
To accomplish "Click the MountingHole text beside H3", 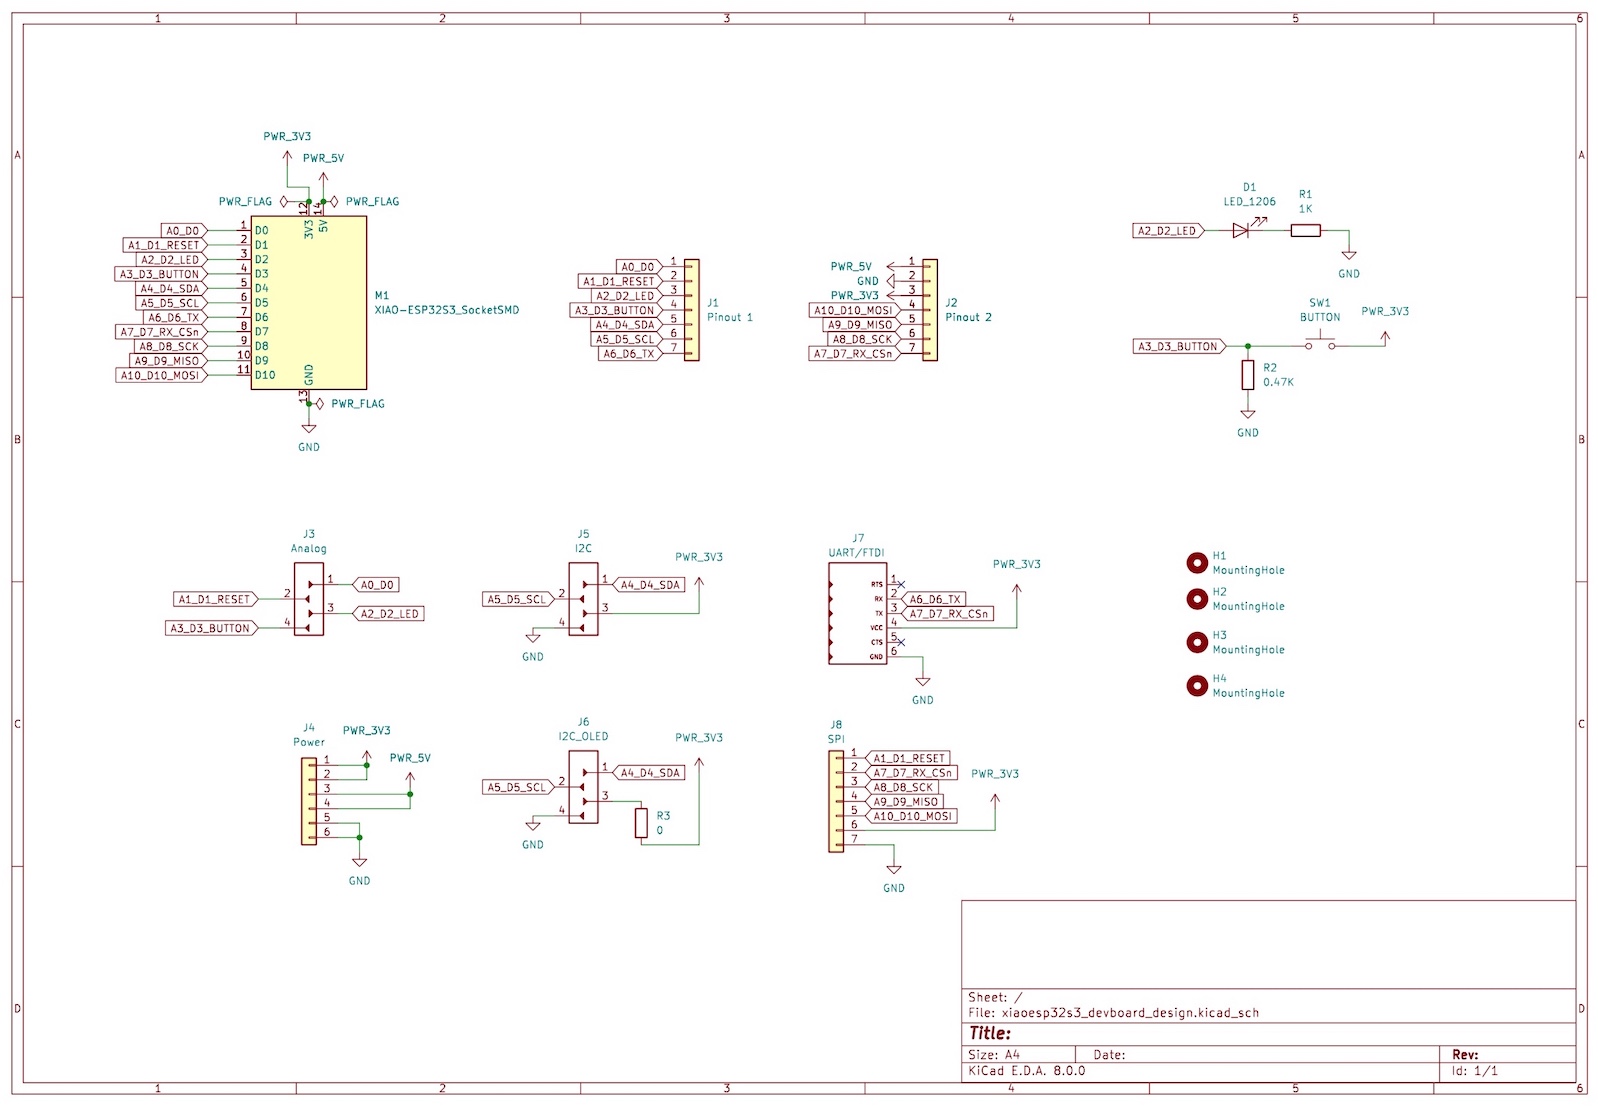I will tap(1248, 649).
